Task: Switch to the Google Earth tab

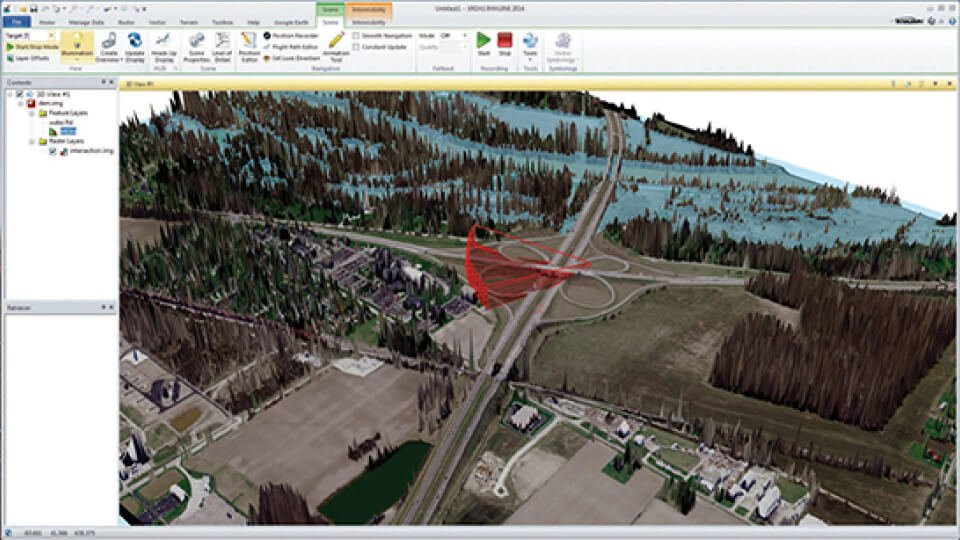Action: click(x=291, y=22)
